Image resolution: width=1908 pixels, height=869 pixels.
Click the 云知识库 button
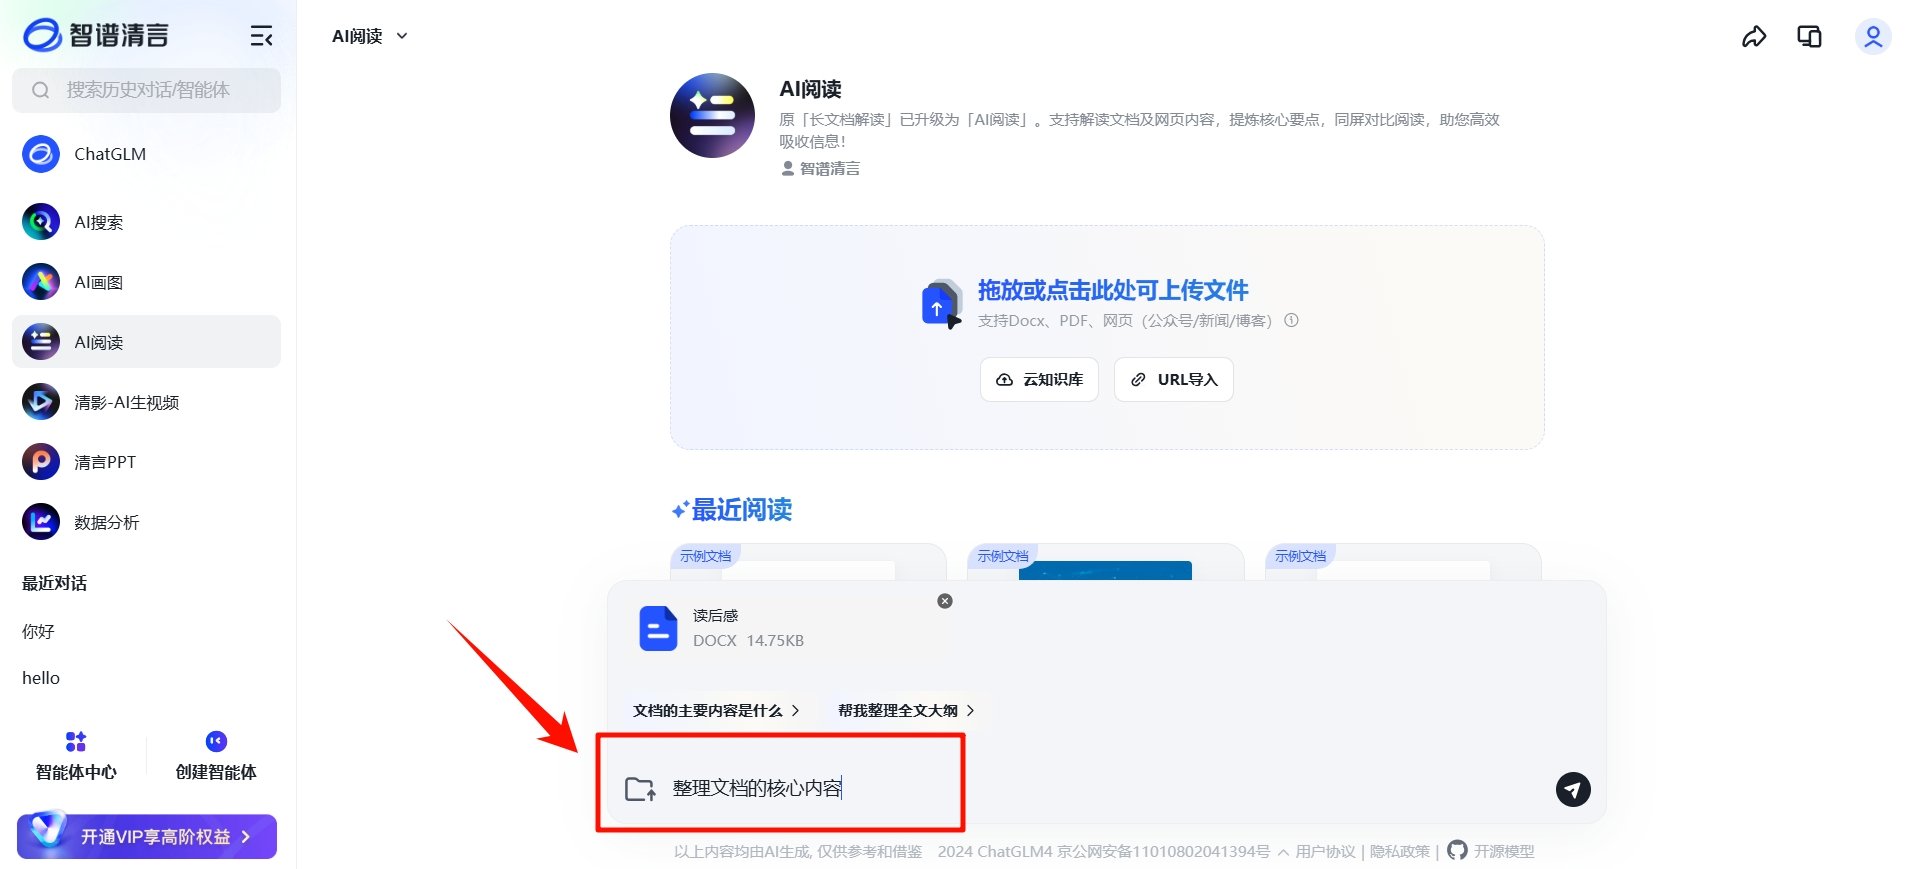(x=1039, y=380)
